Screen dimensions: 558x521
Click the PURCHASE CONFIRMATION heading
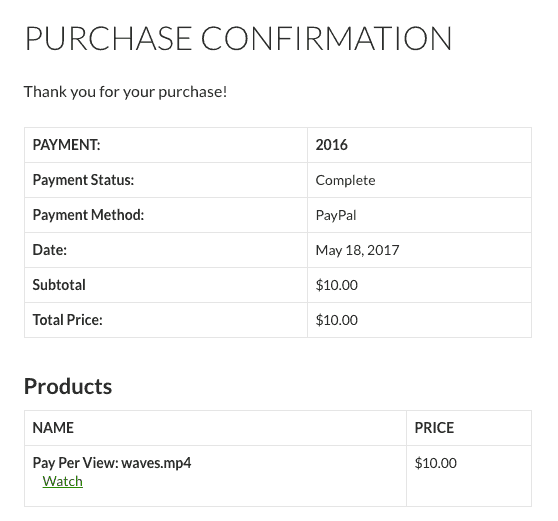(x=238, y=38)
